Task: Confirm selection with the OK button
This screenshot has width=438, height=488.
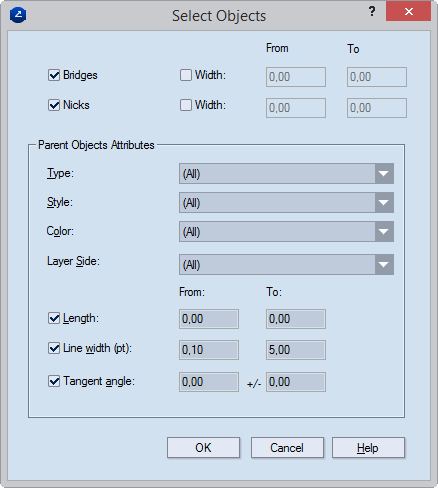Action: 203,448
